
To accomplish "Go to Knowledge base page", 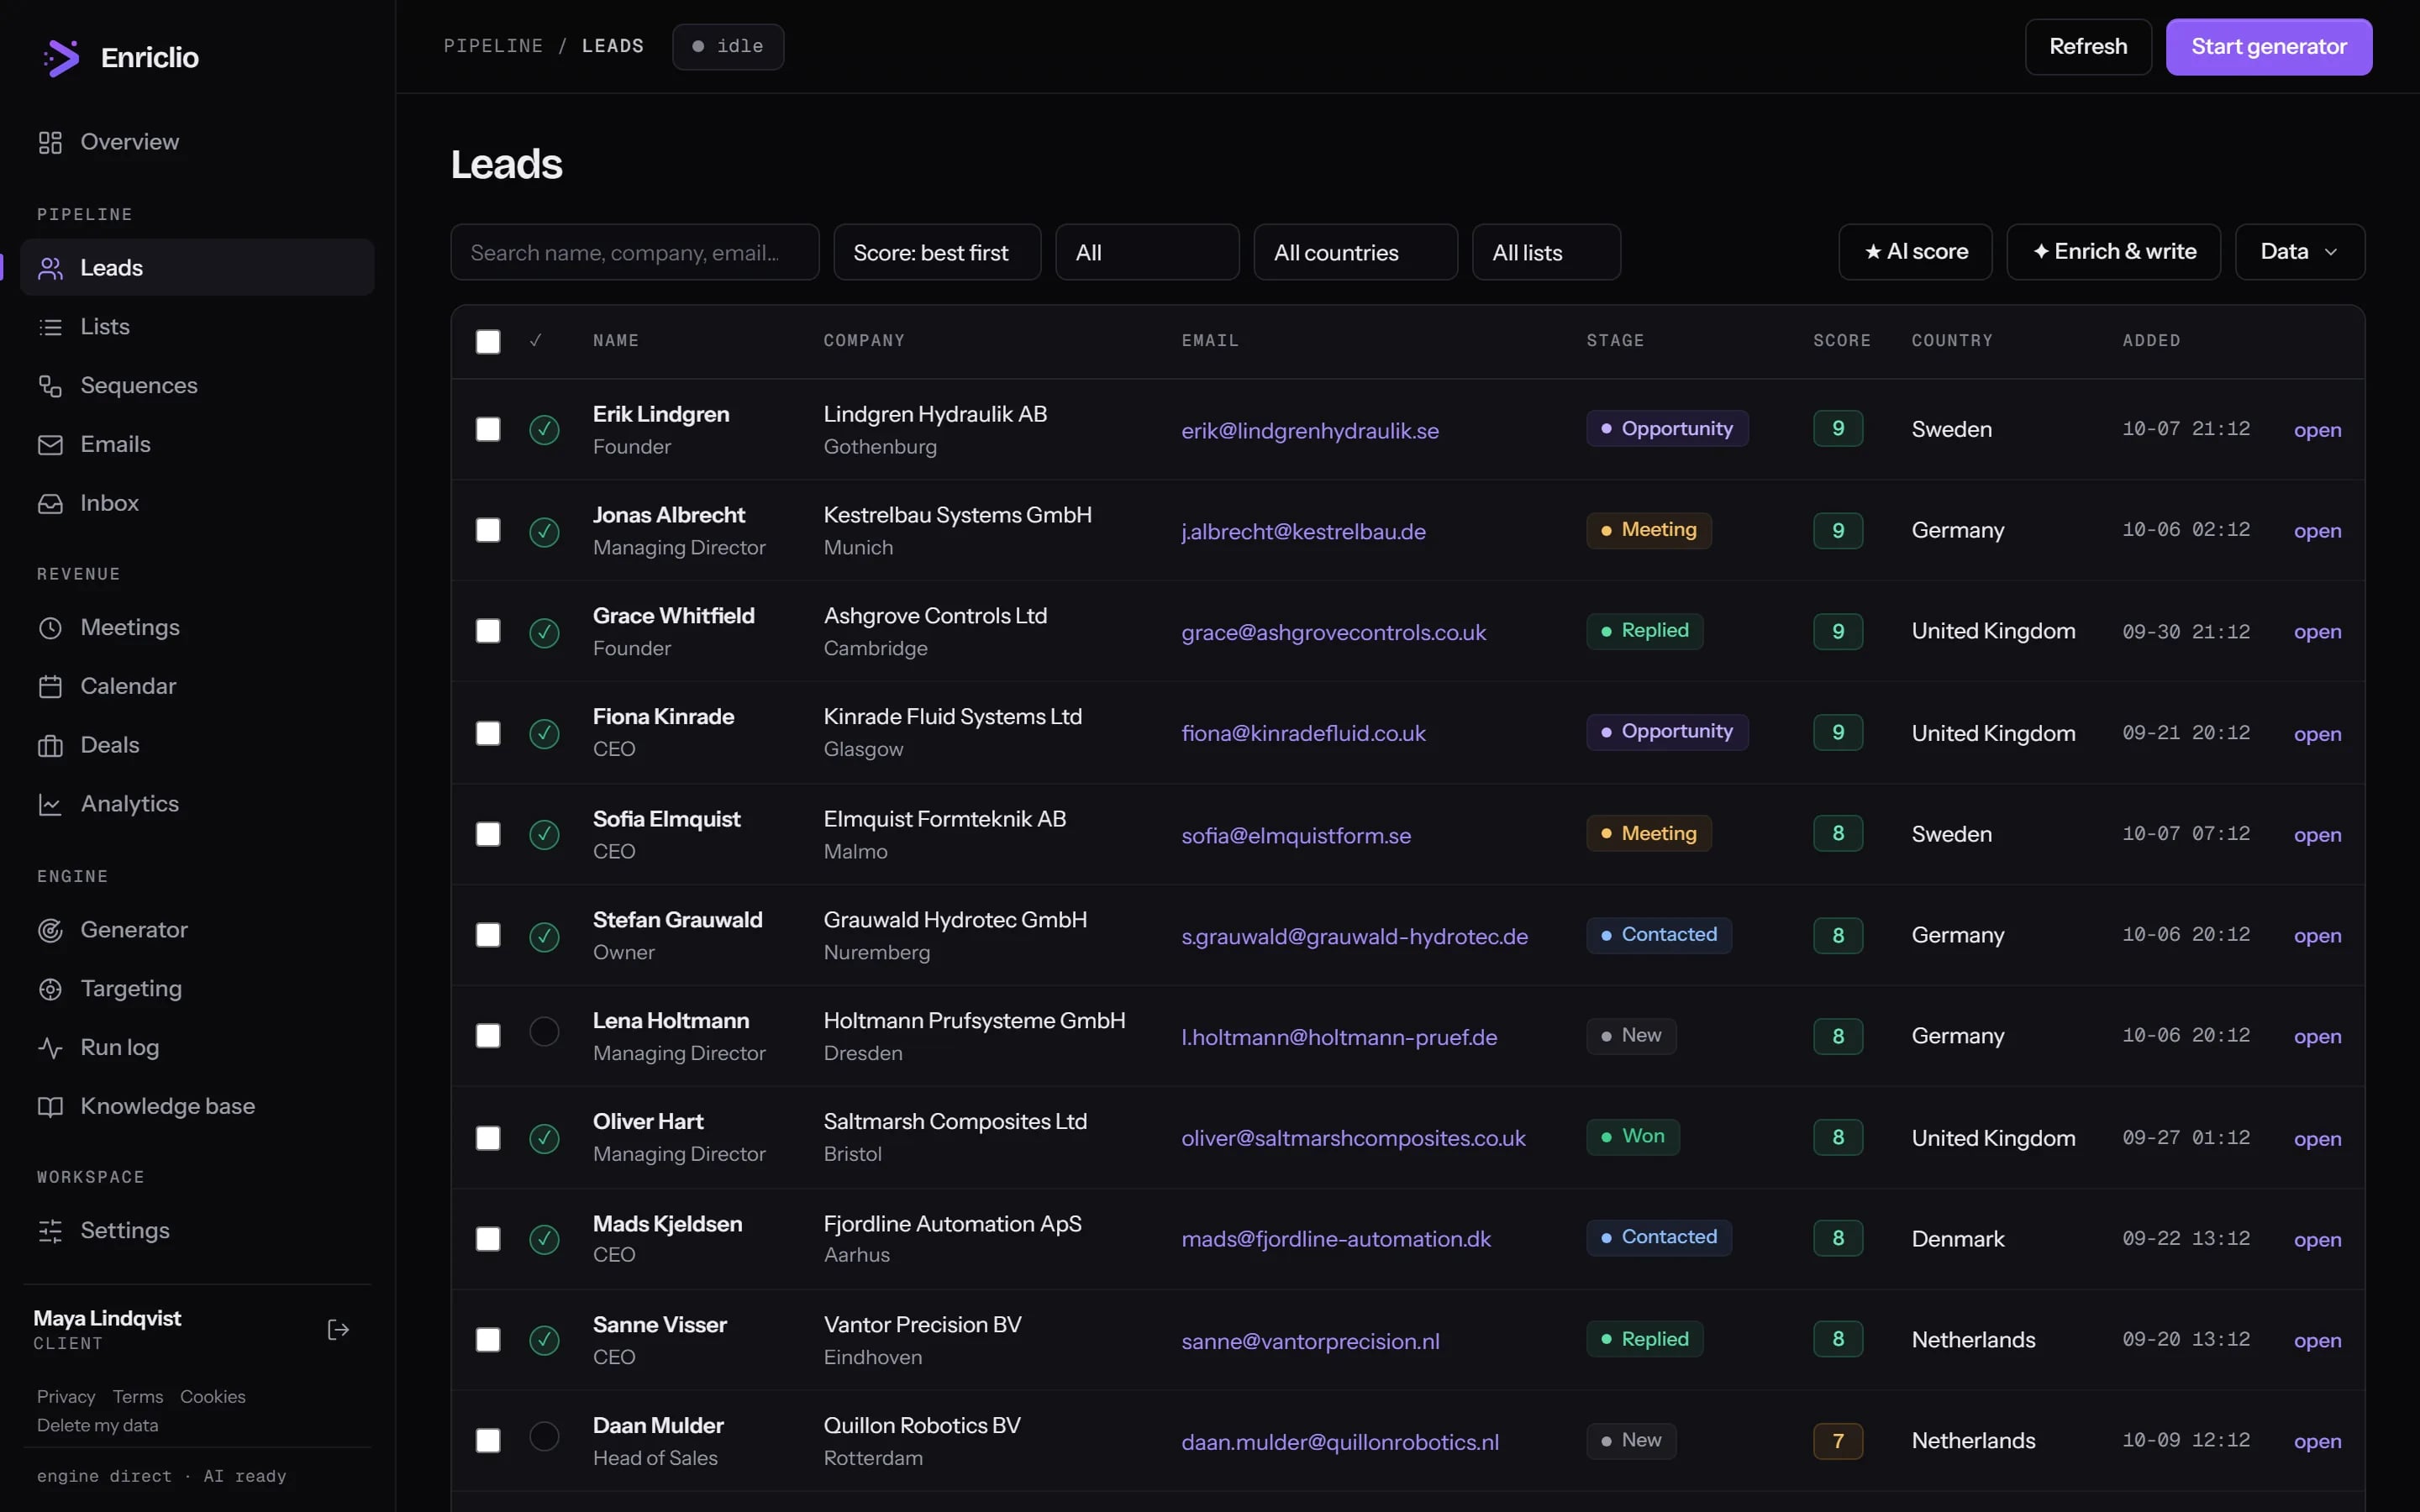I will click(197, 1107).
